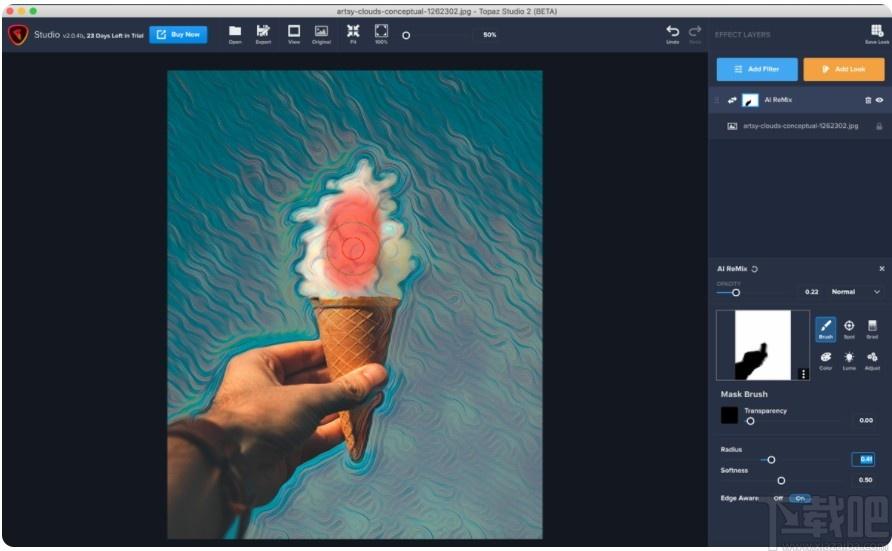Click the Export toolbar icon
This screenshot has height=551, width=892.
point(263,34)
